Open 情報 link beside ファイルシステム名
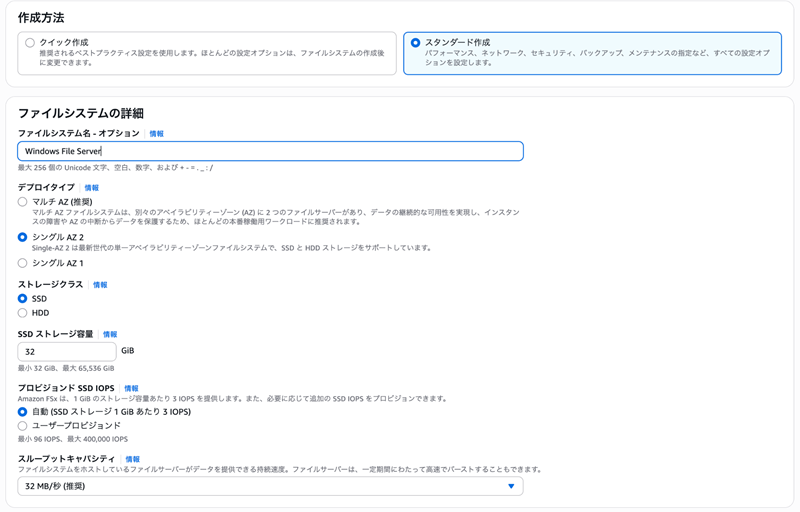Viewport: 800px width, 512px height. pos(156,134)
